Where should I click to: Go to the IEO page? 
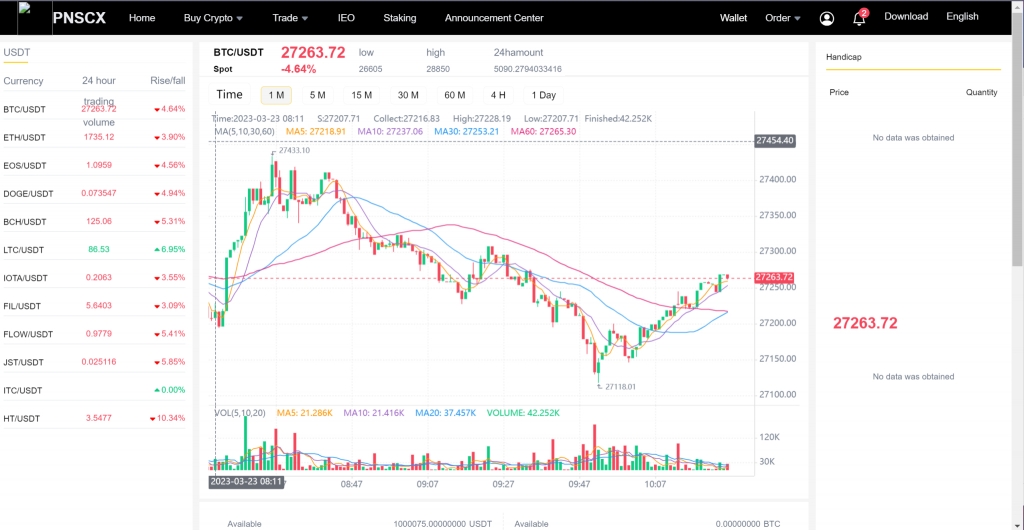click(346, 18)
